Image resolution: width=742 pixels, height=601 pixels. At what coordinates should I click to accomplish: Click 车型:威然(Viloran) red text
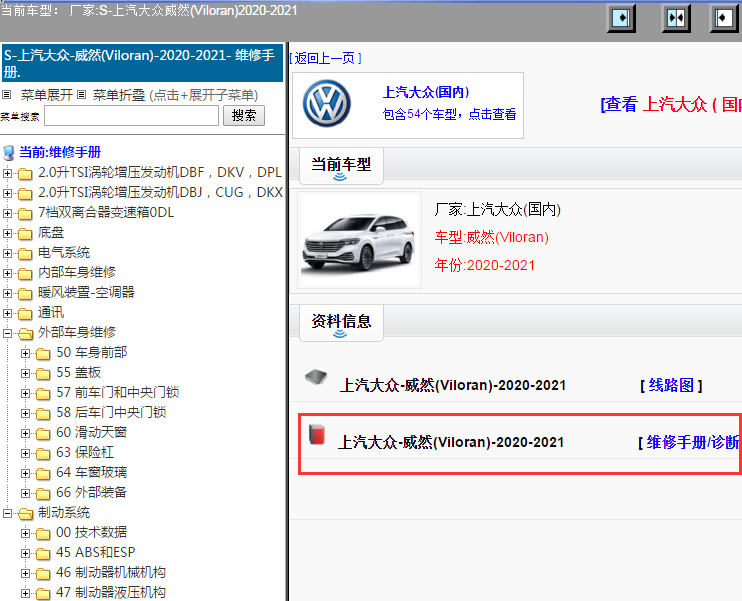(x=492, y=237)
